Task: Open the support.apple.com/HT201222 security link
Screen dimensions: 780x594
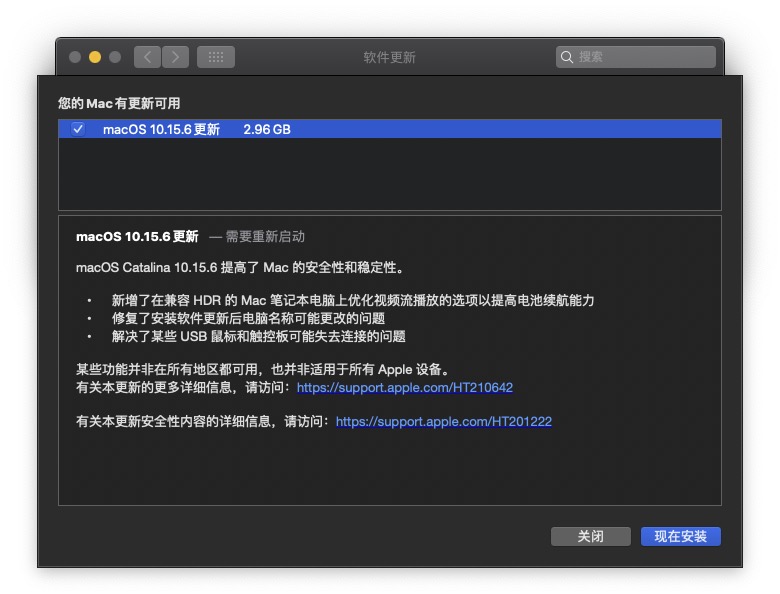Action: click(443, 422)
